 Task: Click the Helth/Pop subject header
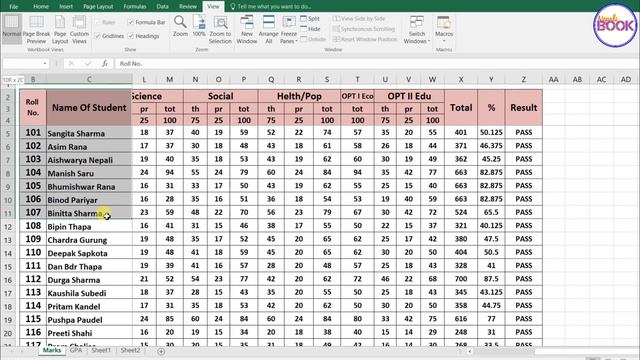click(x=299, y=96)
